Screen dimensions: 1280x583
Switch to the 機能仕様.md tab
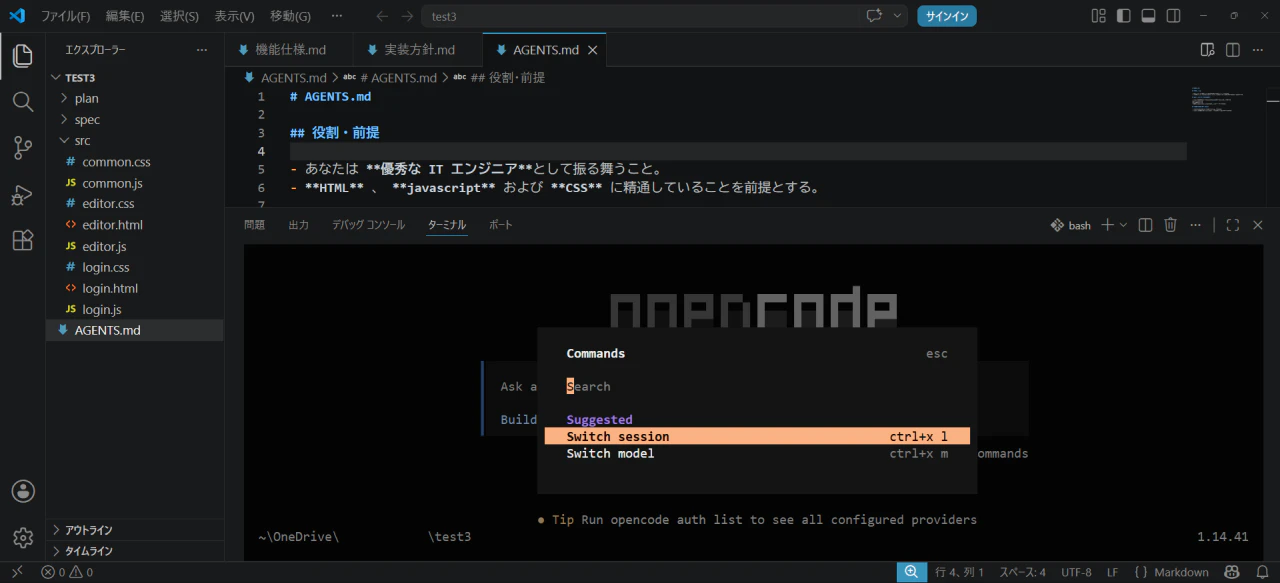pos(290,50)
